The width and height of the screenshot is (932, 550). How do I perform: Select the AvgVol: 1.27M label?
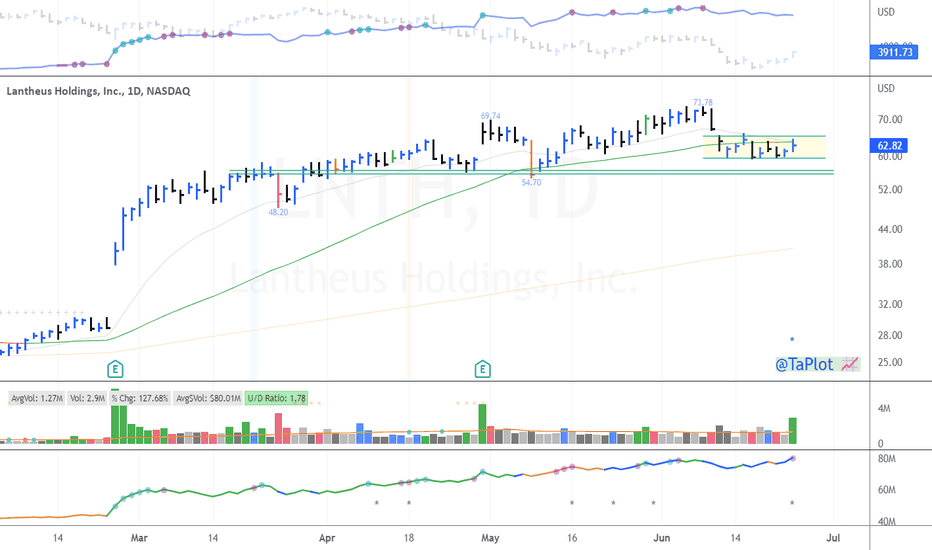pos(37,398)
